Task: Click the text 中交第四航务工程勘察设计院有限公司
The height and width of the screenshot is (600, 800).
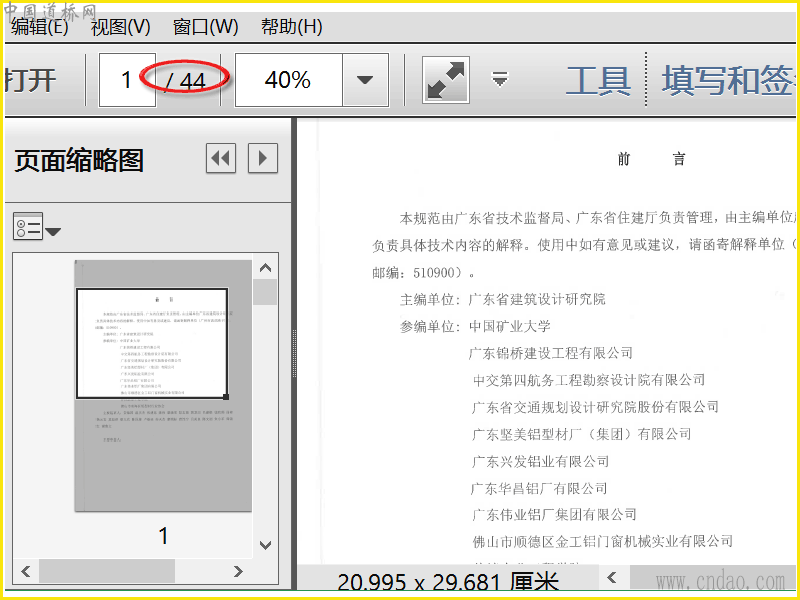Action: point(589,380)
